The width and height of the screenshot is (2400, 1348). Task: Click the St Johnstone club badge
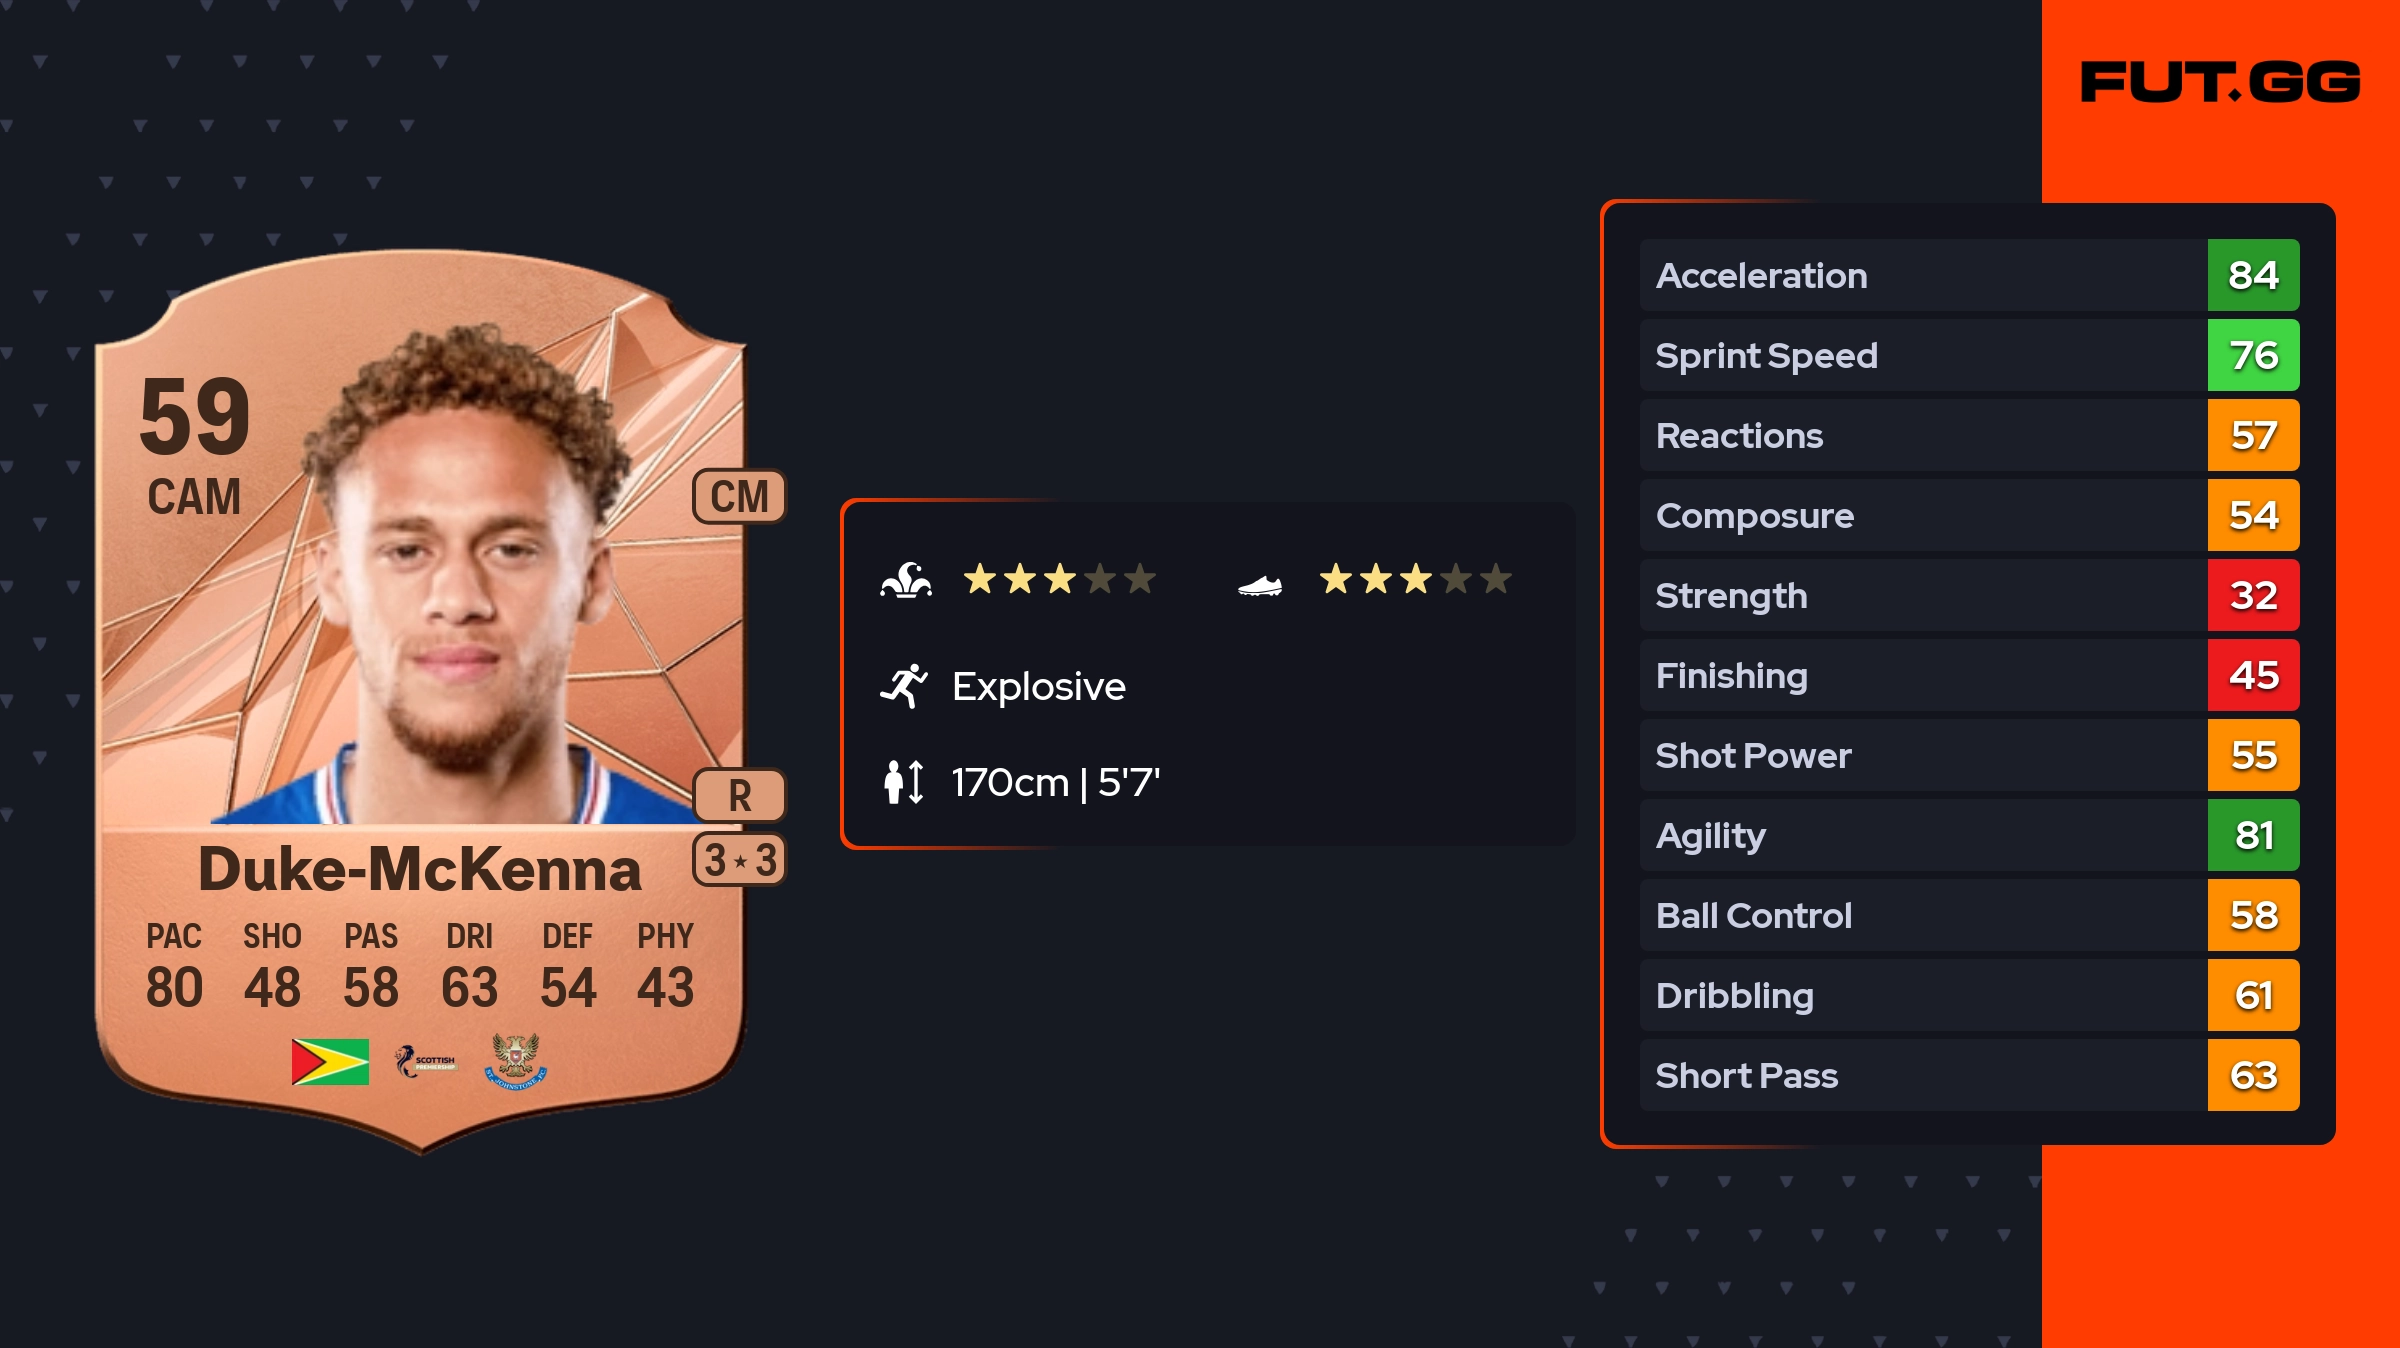pyautogui.click(x=516, y=1061)
